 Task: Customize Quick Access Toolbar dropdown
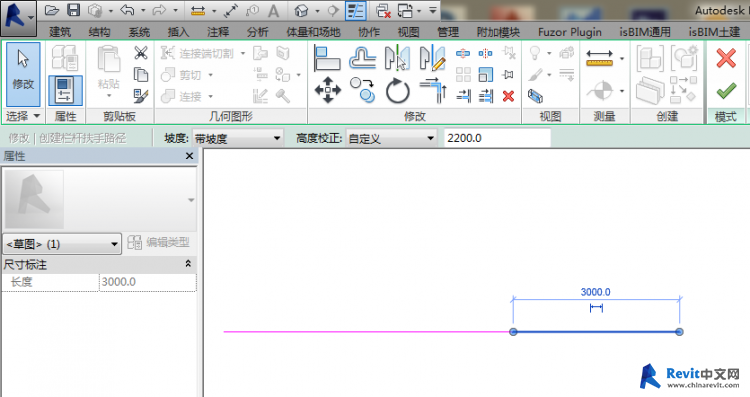[x=432, y=10]
